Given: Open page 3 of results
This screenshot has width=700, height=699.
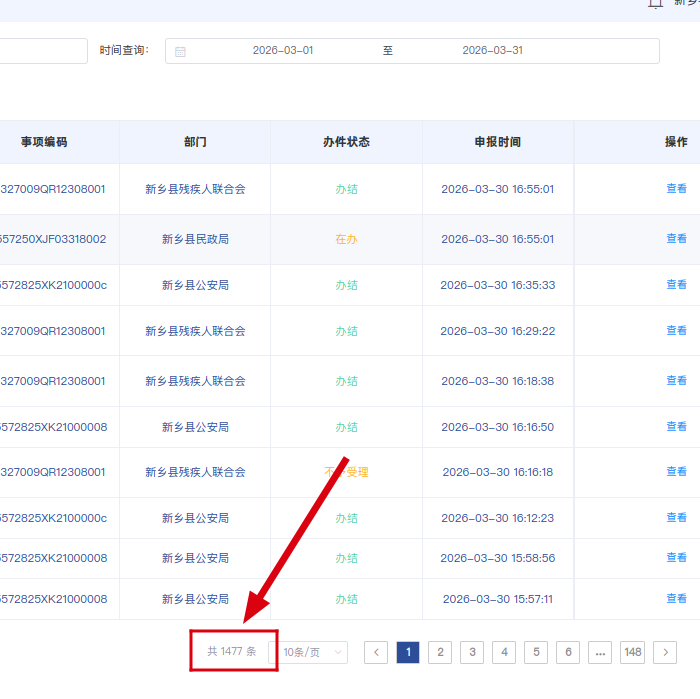Looking at the screenshot, I should [x=472, y=652].
